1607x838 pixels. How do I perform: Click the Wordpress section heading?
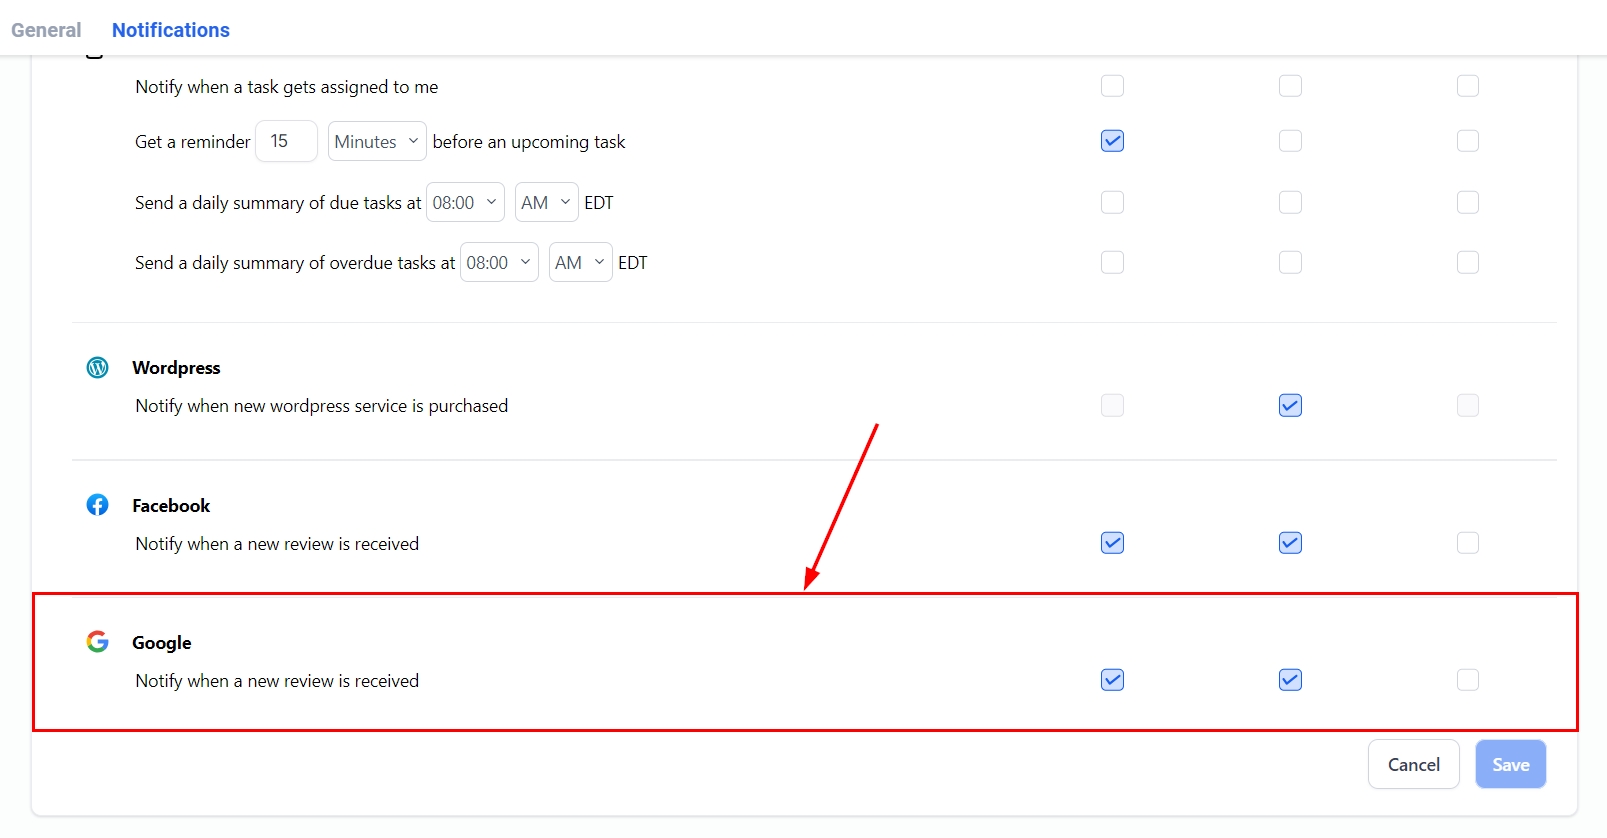click(x=176, y=368)
